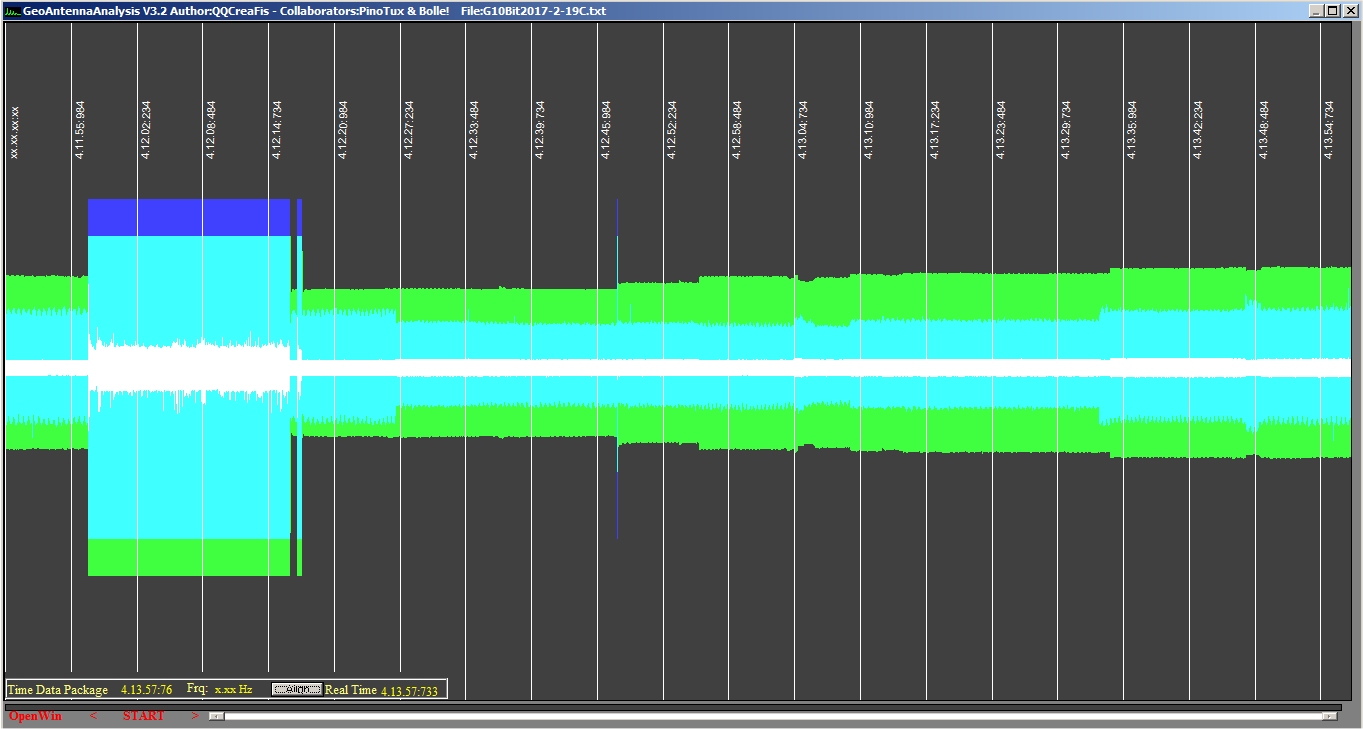The height and width of the screenshot is (729, 1363).
Task: Click the OpenWin red label
Action: (x=35, y=716)
